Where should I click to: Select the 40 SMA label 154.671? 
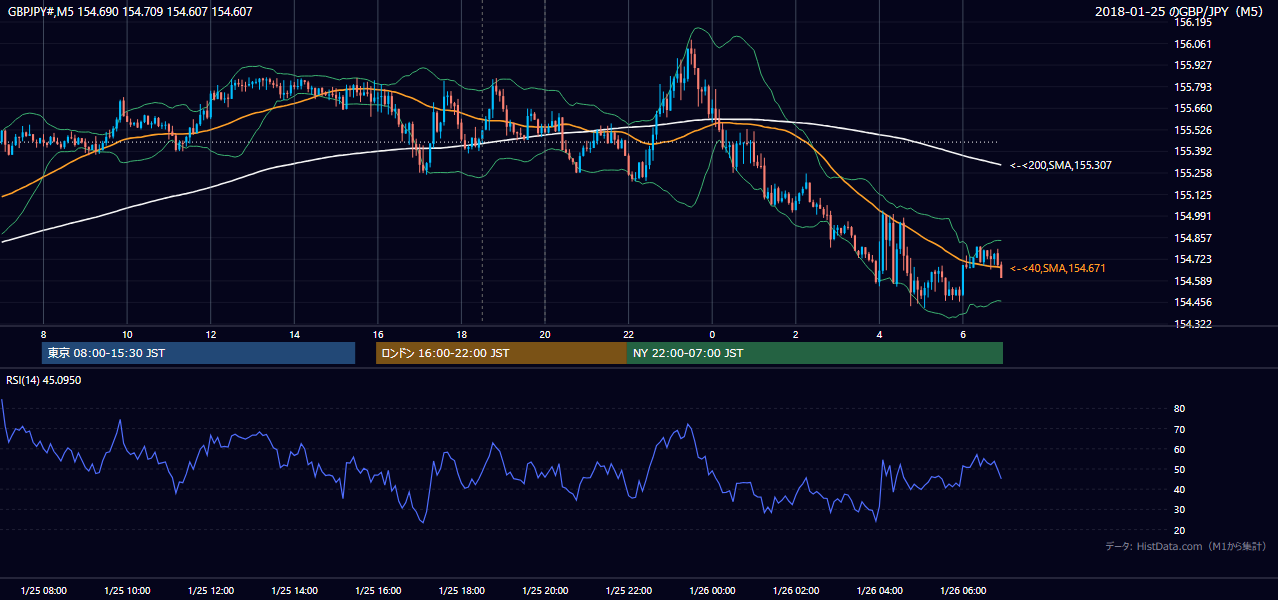pyautogui.click(x=1058, y=268)
